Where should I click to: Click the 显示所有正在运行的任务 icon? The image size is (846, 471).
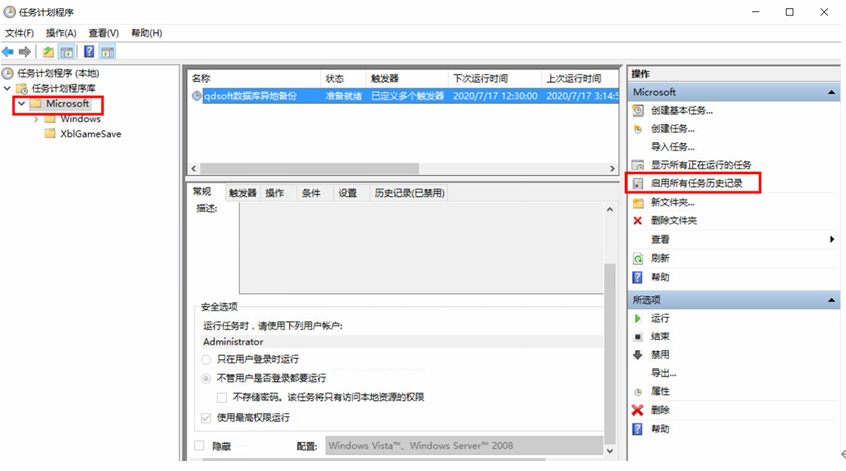(x=638, y=165)
